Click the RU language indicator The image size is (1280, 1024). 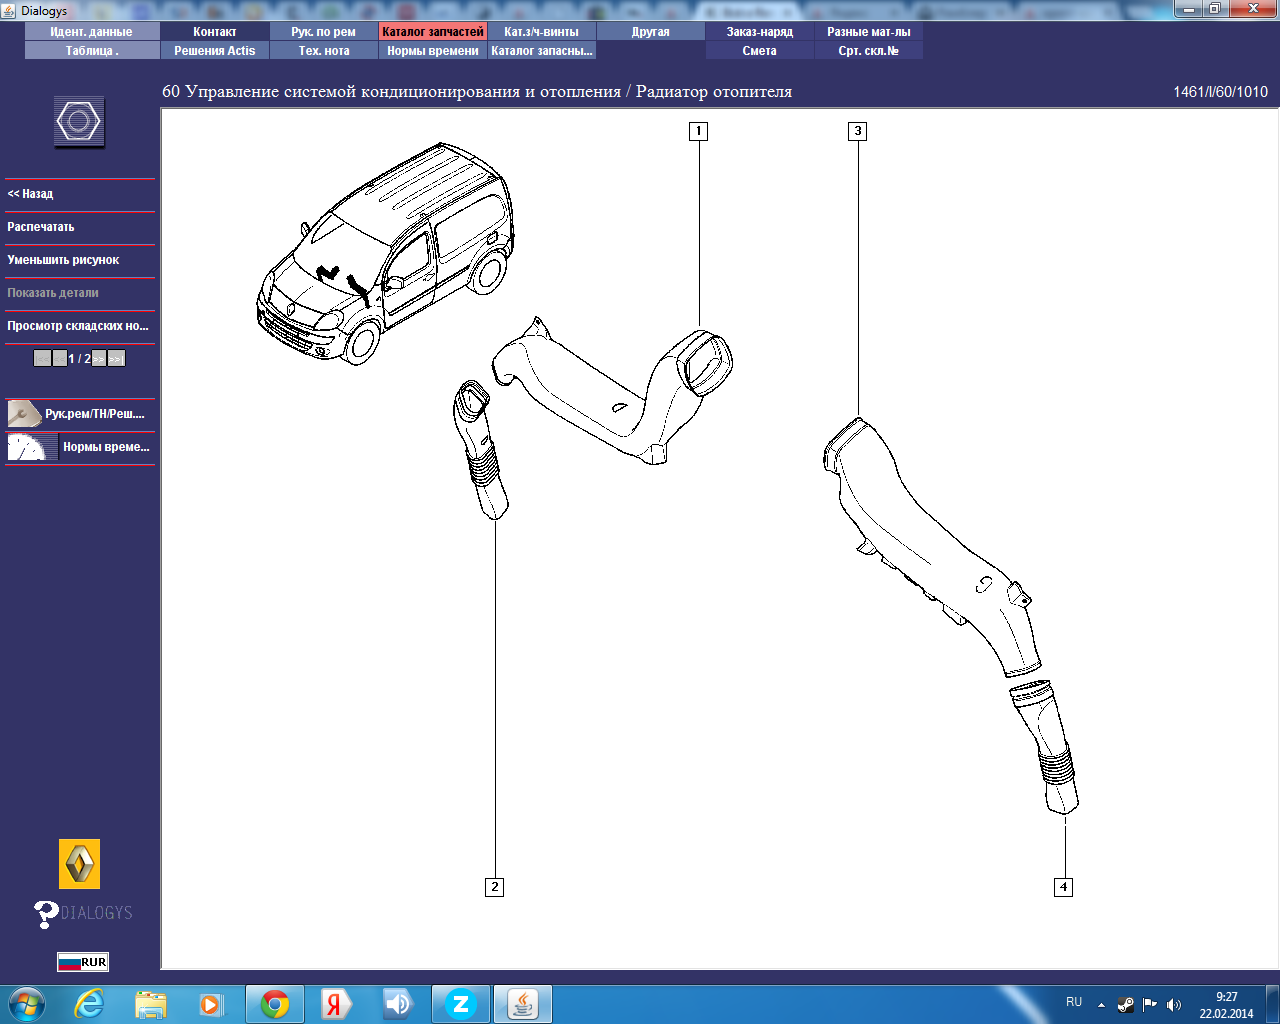point(1074,1002)
